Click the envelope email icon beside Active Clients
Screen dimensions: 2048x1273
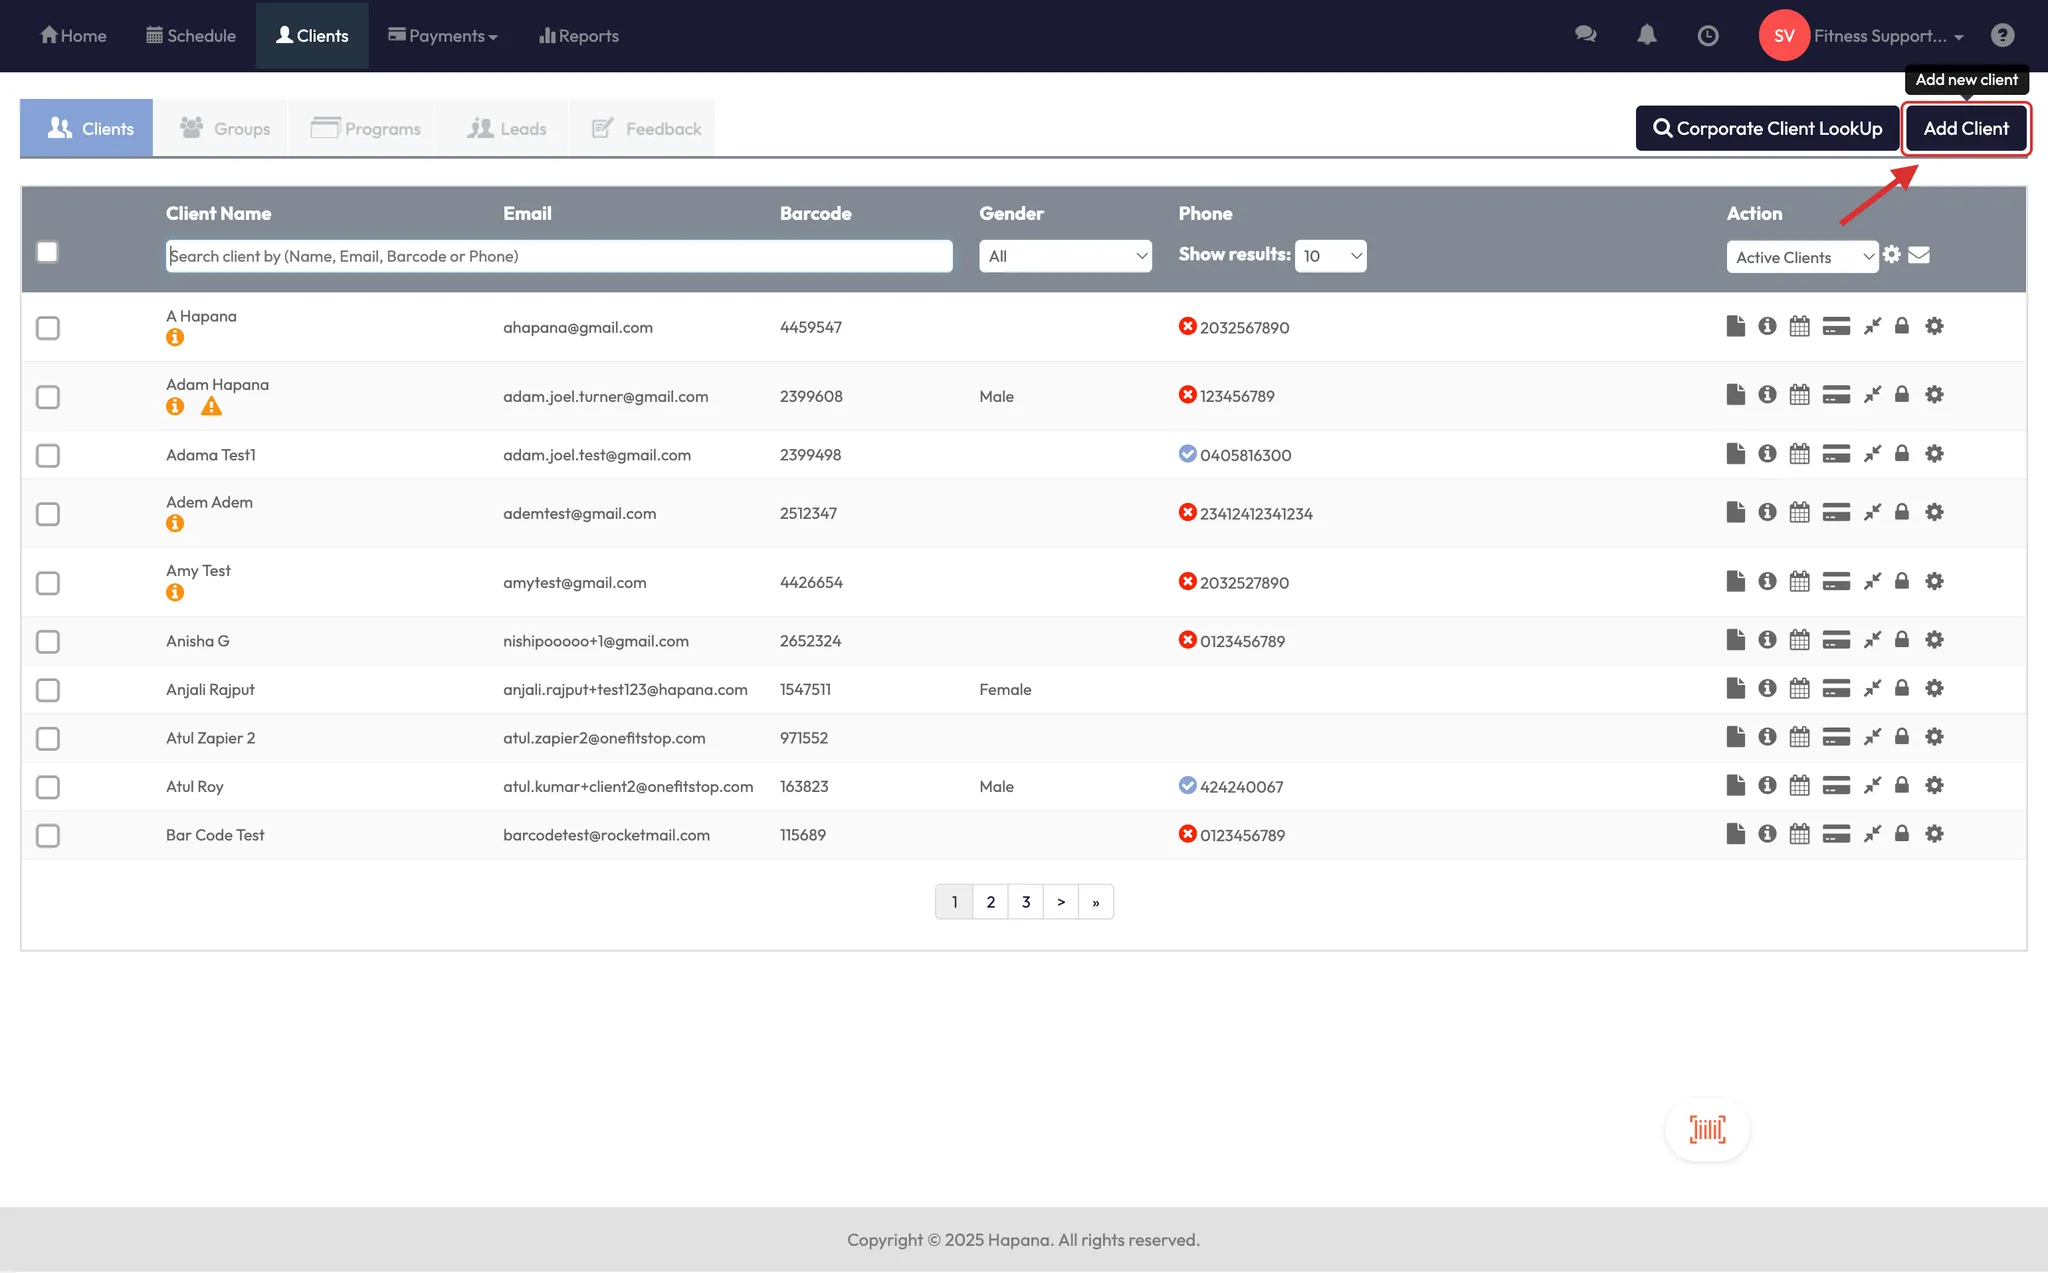click(1919, 255)
